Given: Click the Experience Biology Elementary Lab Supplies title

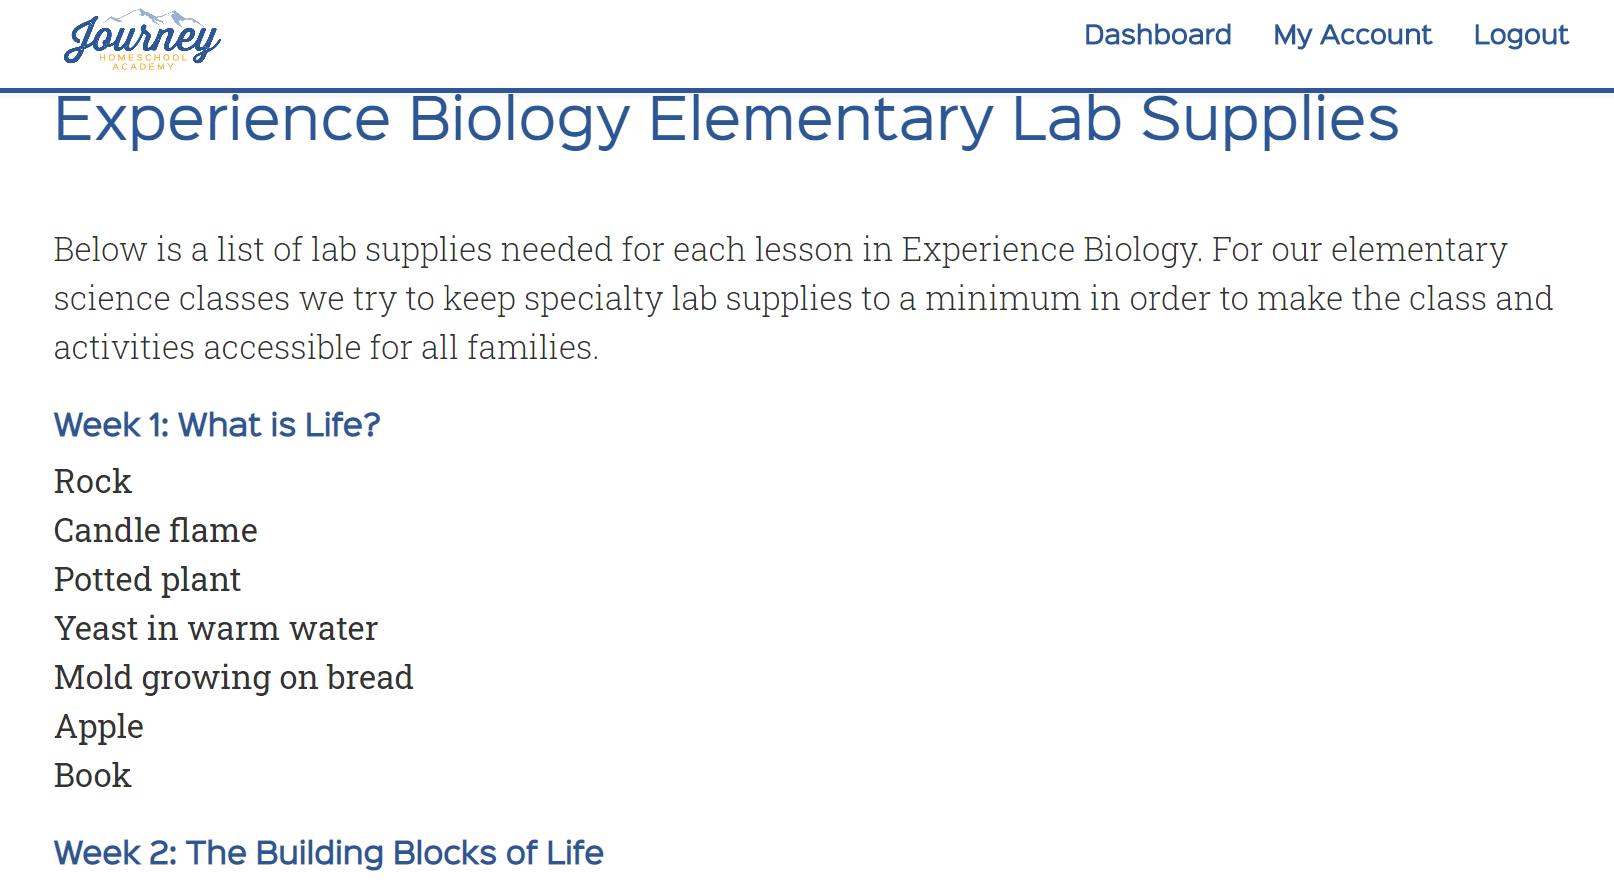Looking at the screenshot, I should coord(726,120).
